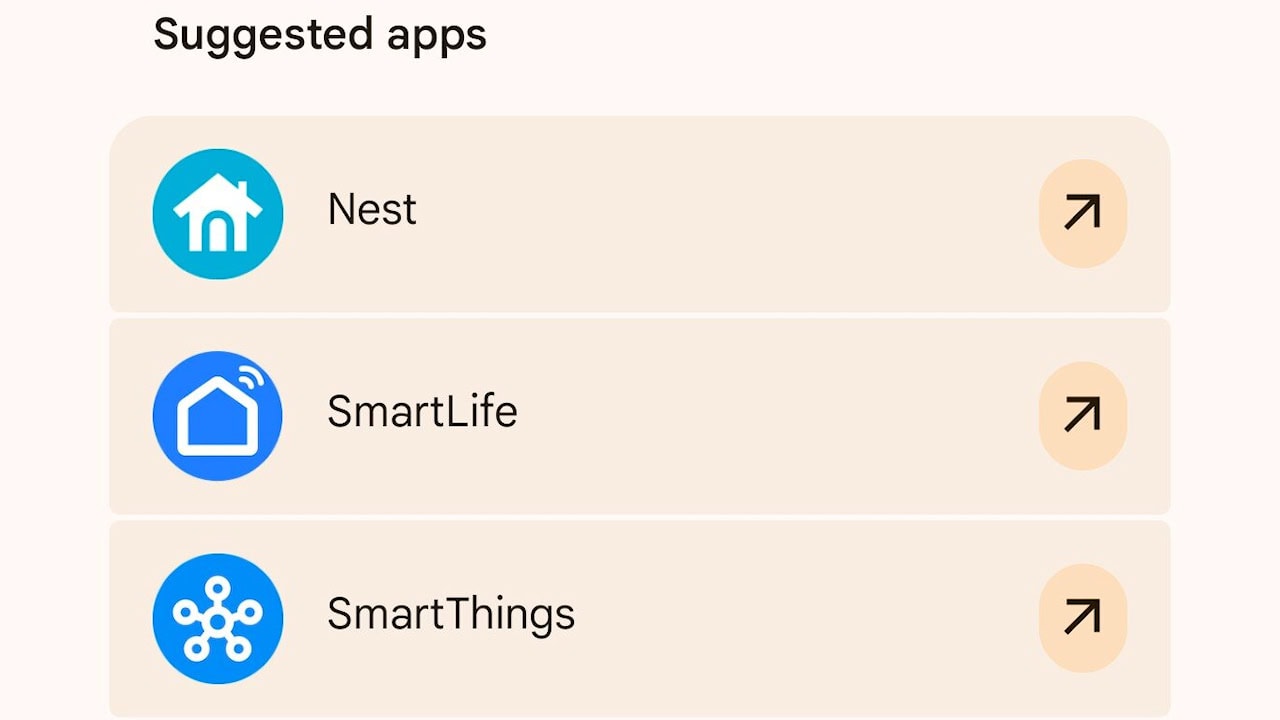Tap the diagonal arrow icon beside SmartThings
Image resolution: width=1280 pixels, height=720 pixels.
[x=1083, y=617]
